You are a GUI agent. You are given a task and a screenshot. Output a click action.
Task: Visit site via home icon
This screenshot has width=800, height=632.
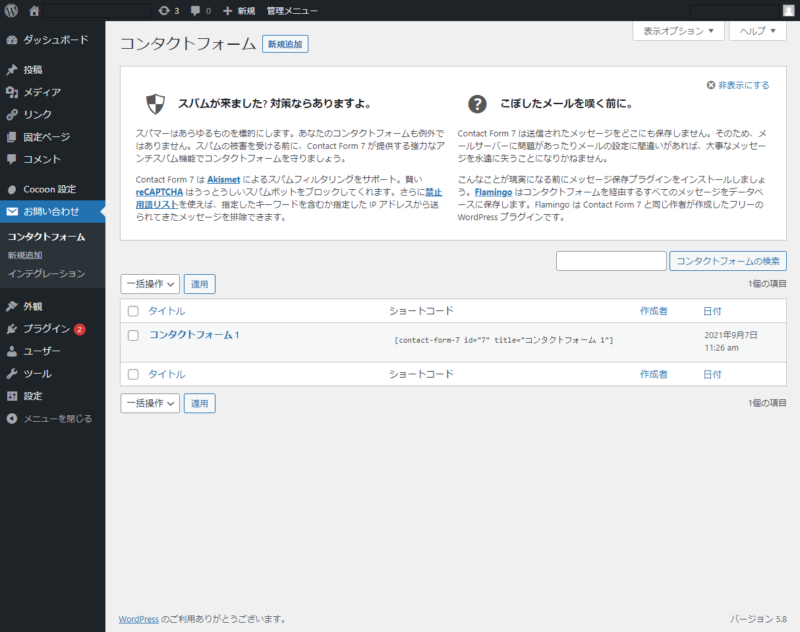click(x=34, y=11)
